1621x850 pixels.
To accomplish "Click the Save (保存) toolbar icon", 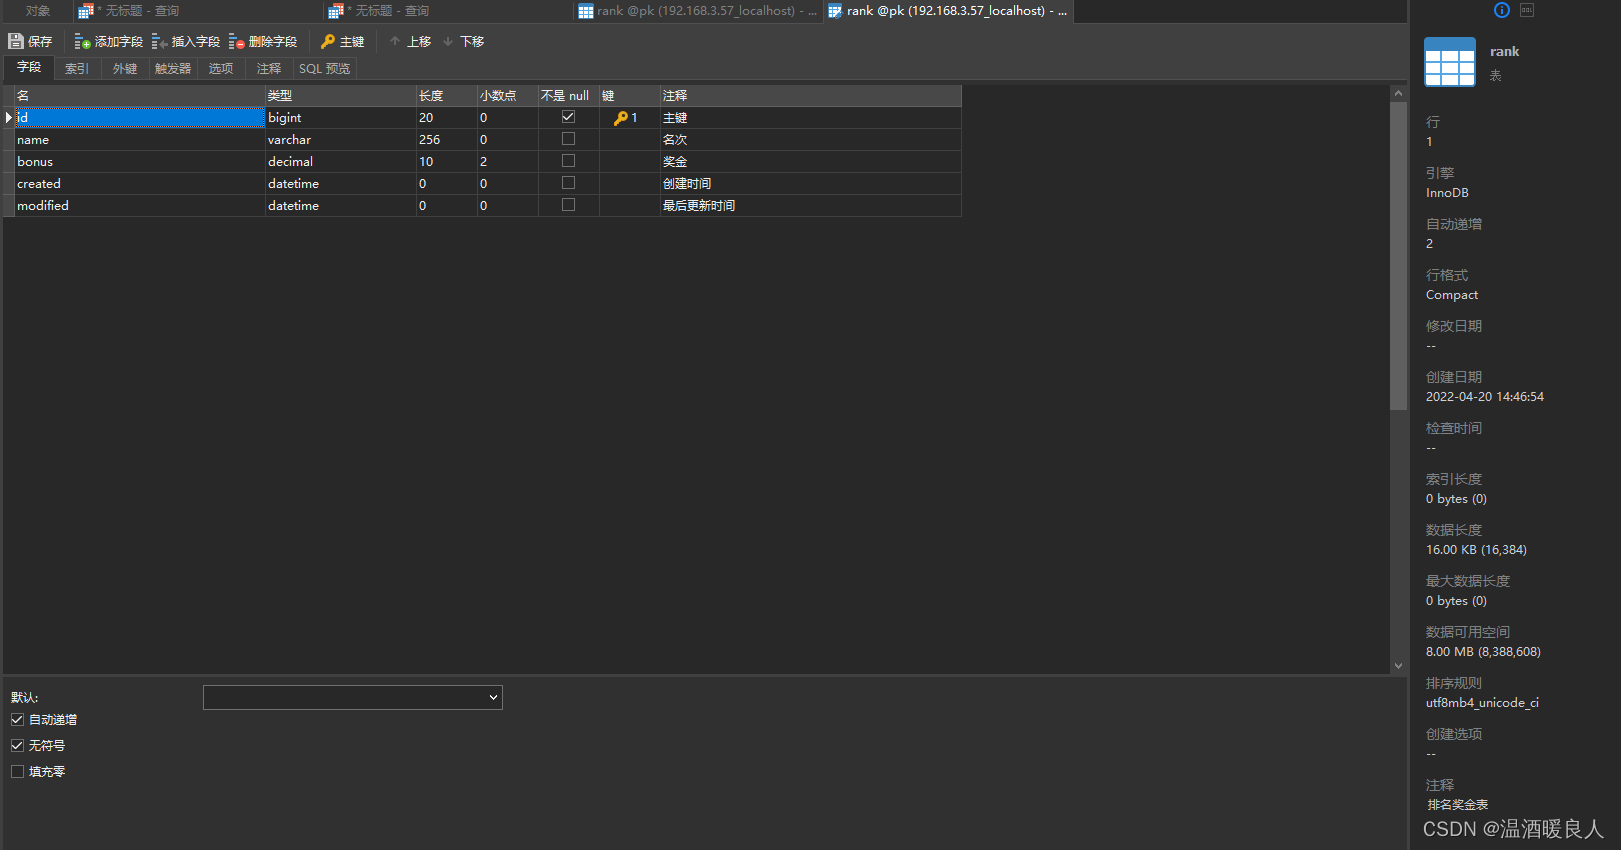I will coord(16,41).
